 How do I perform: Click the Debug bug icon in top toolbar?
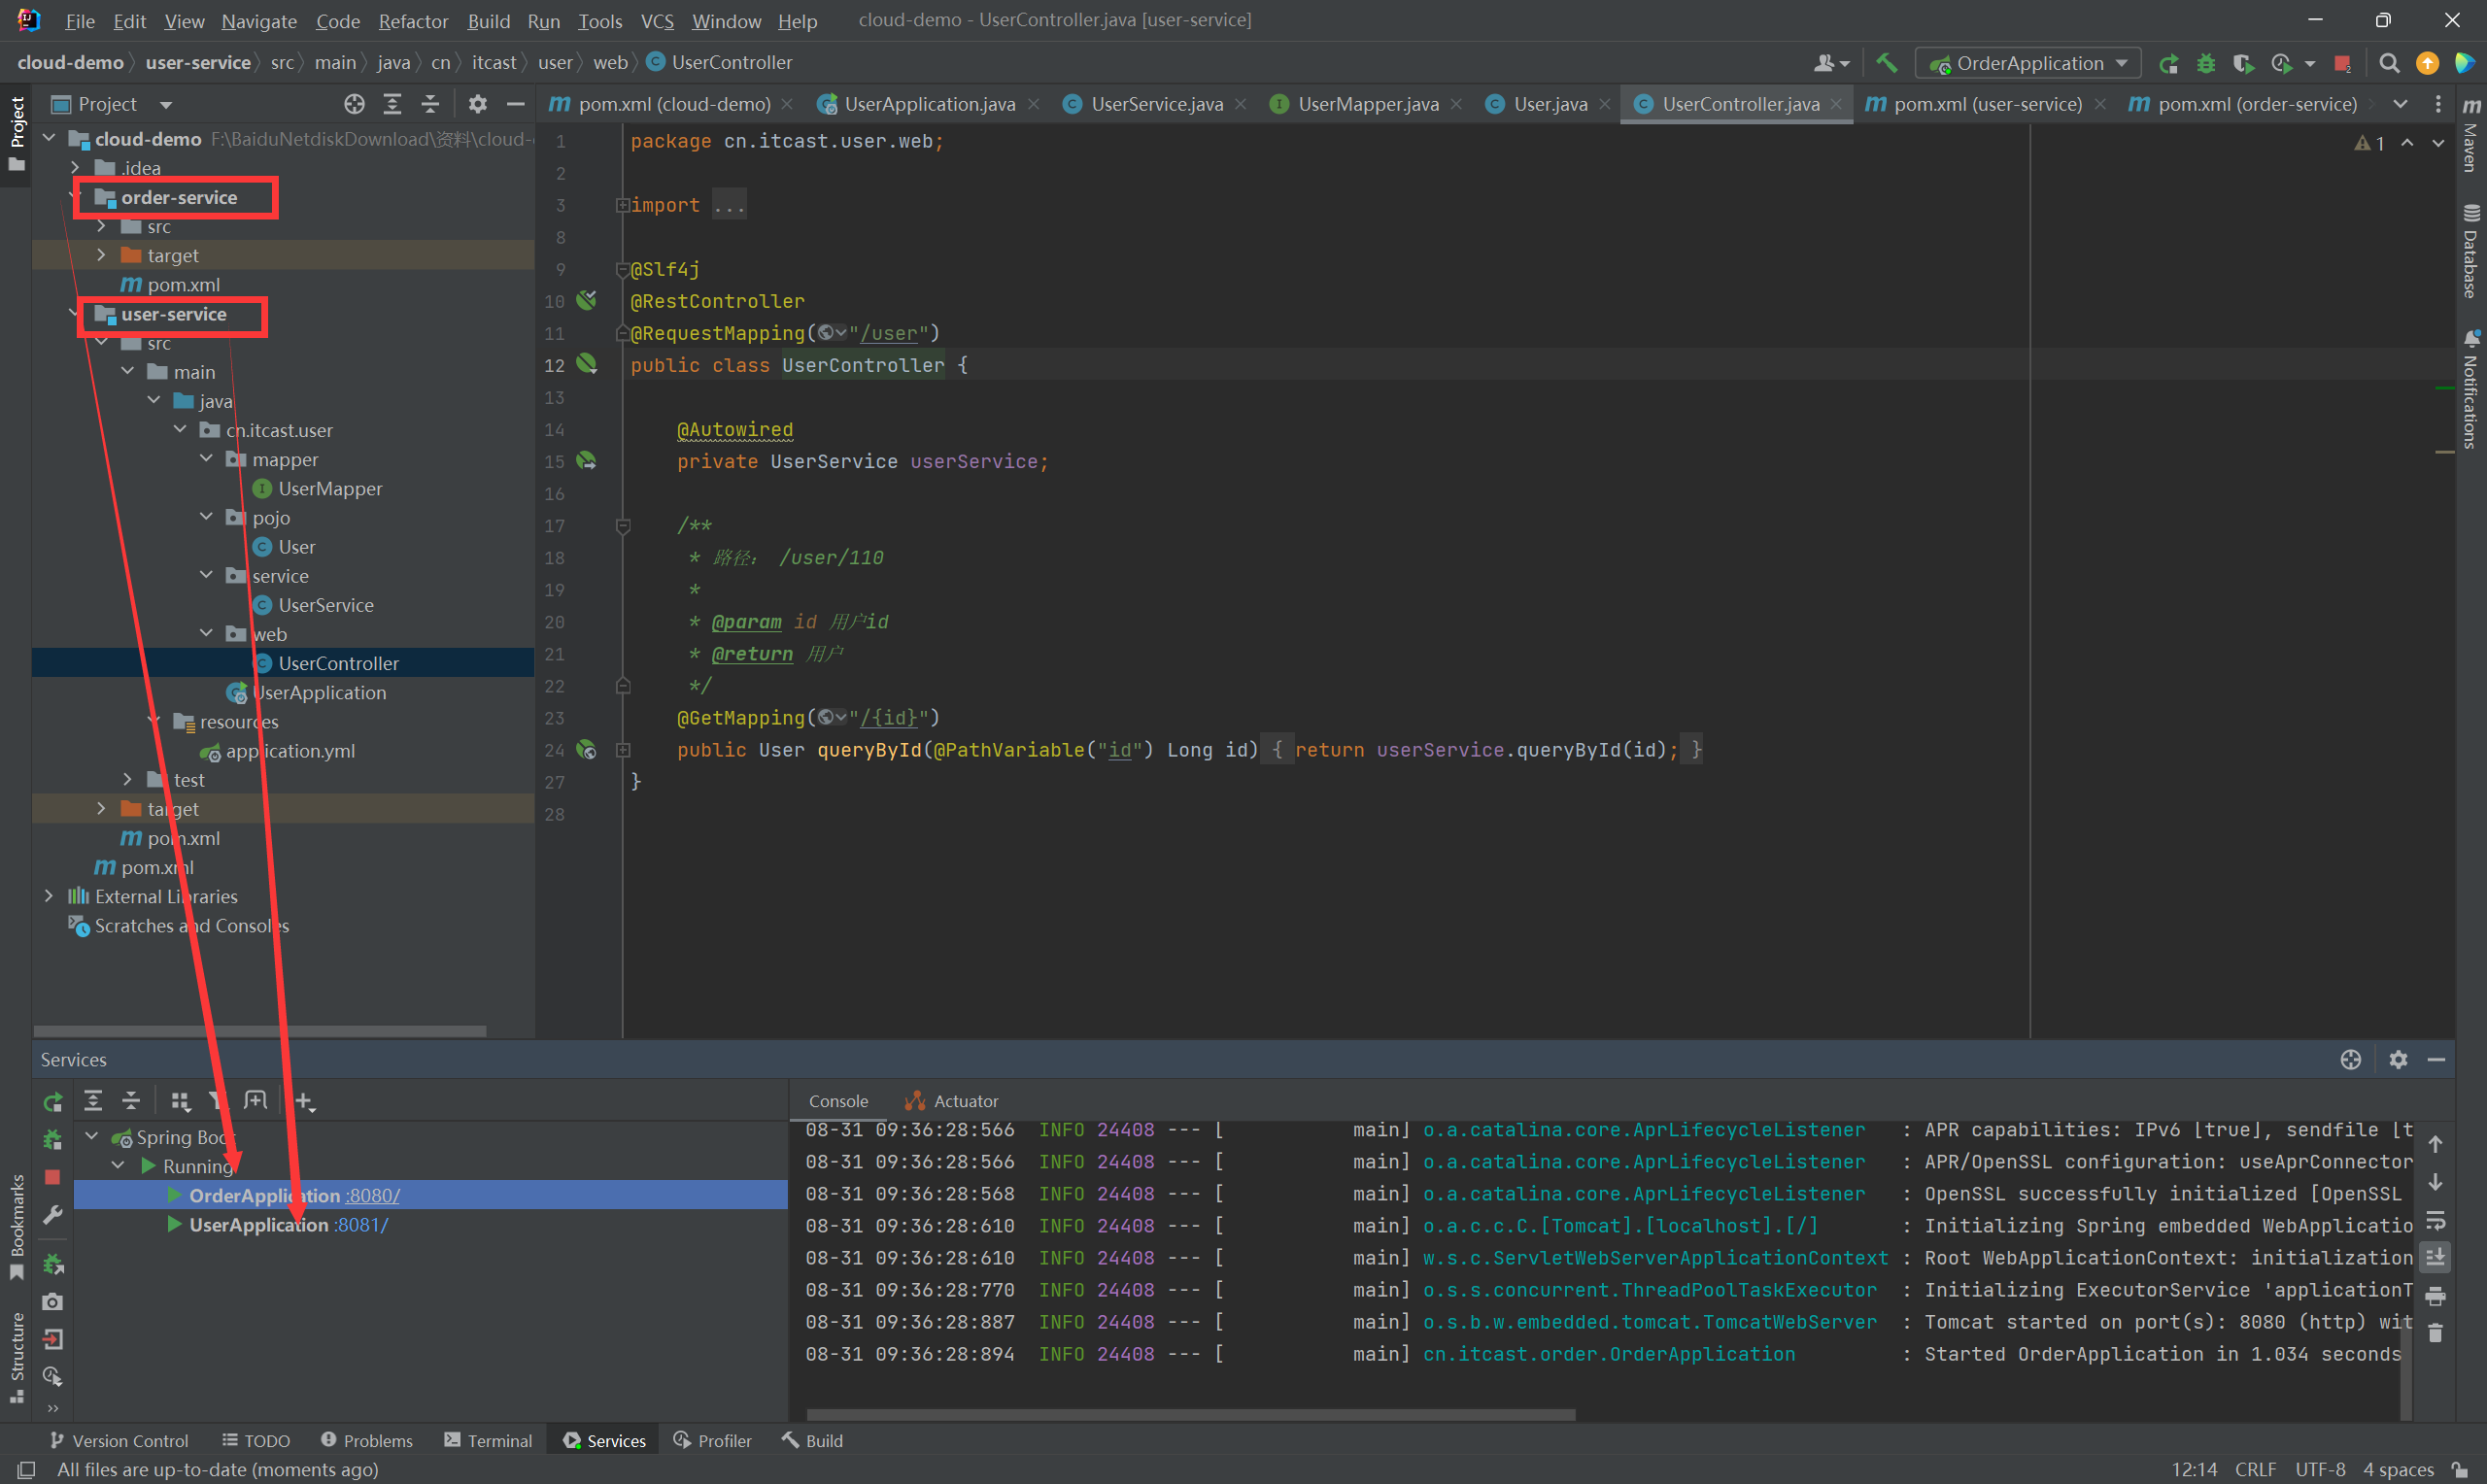coord(2205,63)
